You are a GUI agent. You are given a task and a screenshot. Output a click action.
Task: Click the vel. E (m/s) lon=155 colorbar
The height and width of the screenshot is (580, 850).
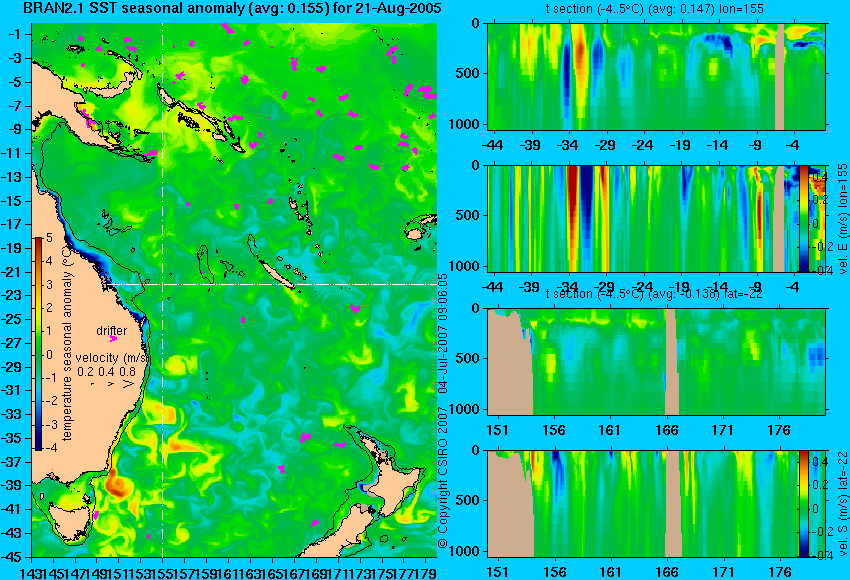(x=804, y=218)
